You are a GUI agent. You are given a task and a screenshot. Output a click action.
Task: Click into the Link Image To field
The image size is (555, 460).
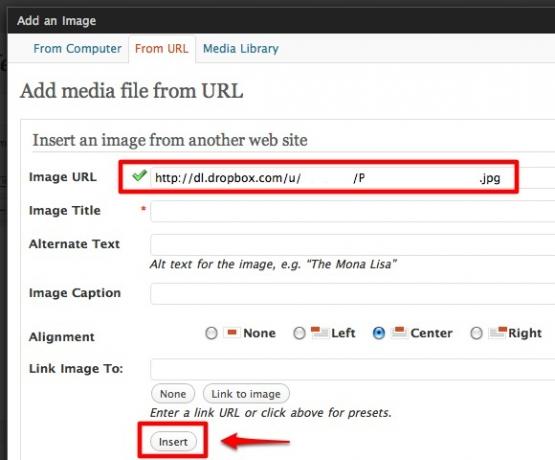click(353, 369)
